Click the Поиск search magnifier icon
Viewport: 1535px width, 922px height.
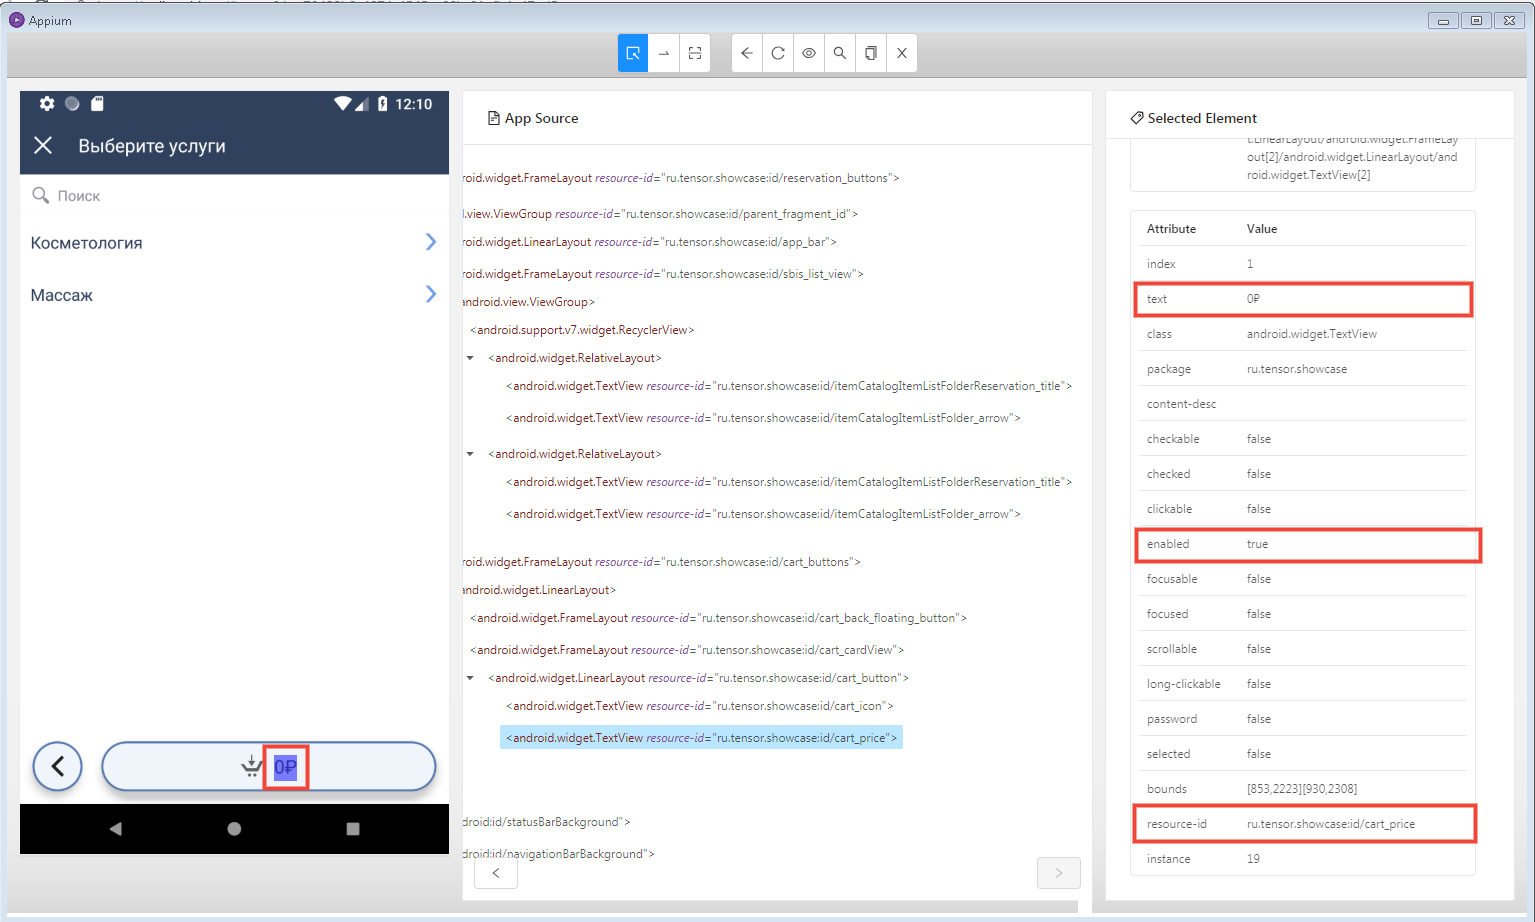pyautogui.click(x=40, y=195)
